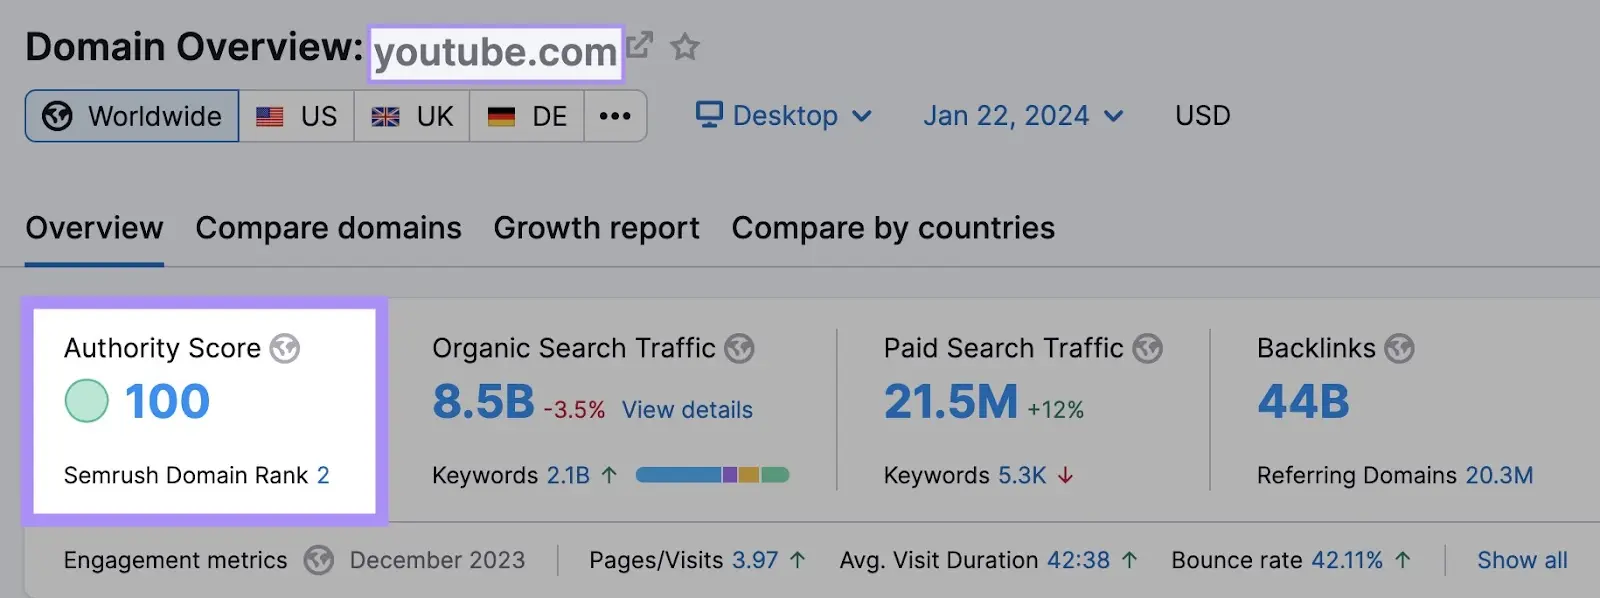Click globe icon beside Engagement metrics
This screenshot has width=1600, height=598.
tap(319, 560)
